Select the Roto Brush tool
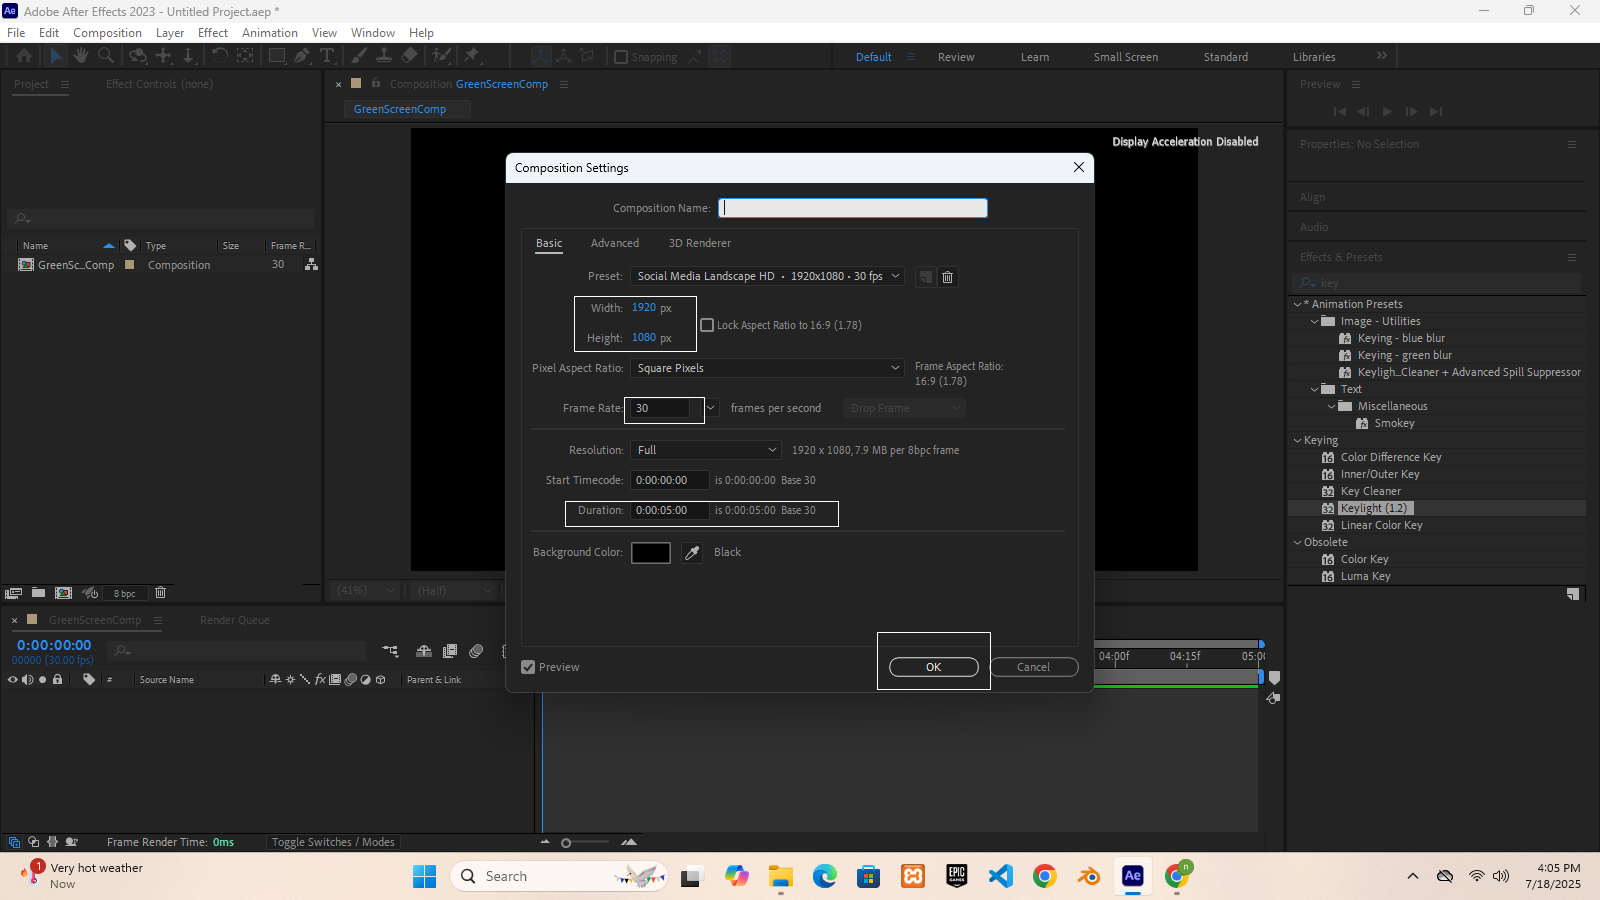The image size is (1600, 900). (x=442, y=56)
